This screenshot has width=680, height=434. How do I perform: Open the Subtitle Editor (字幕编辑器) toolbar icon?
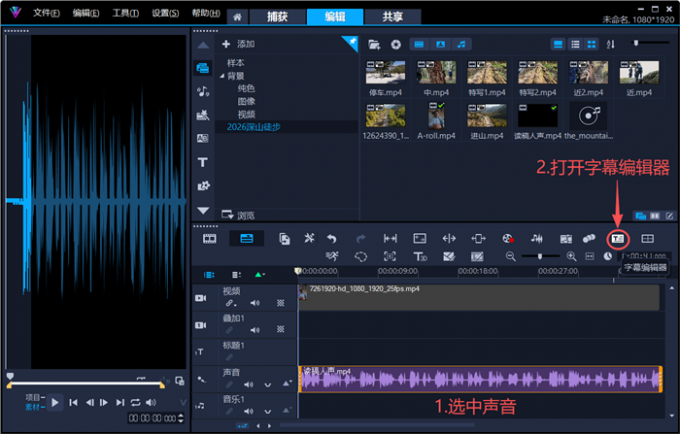(618, 238)
